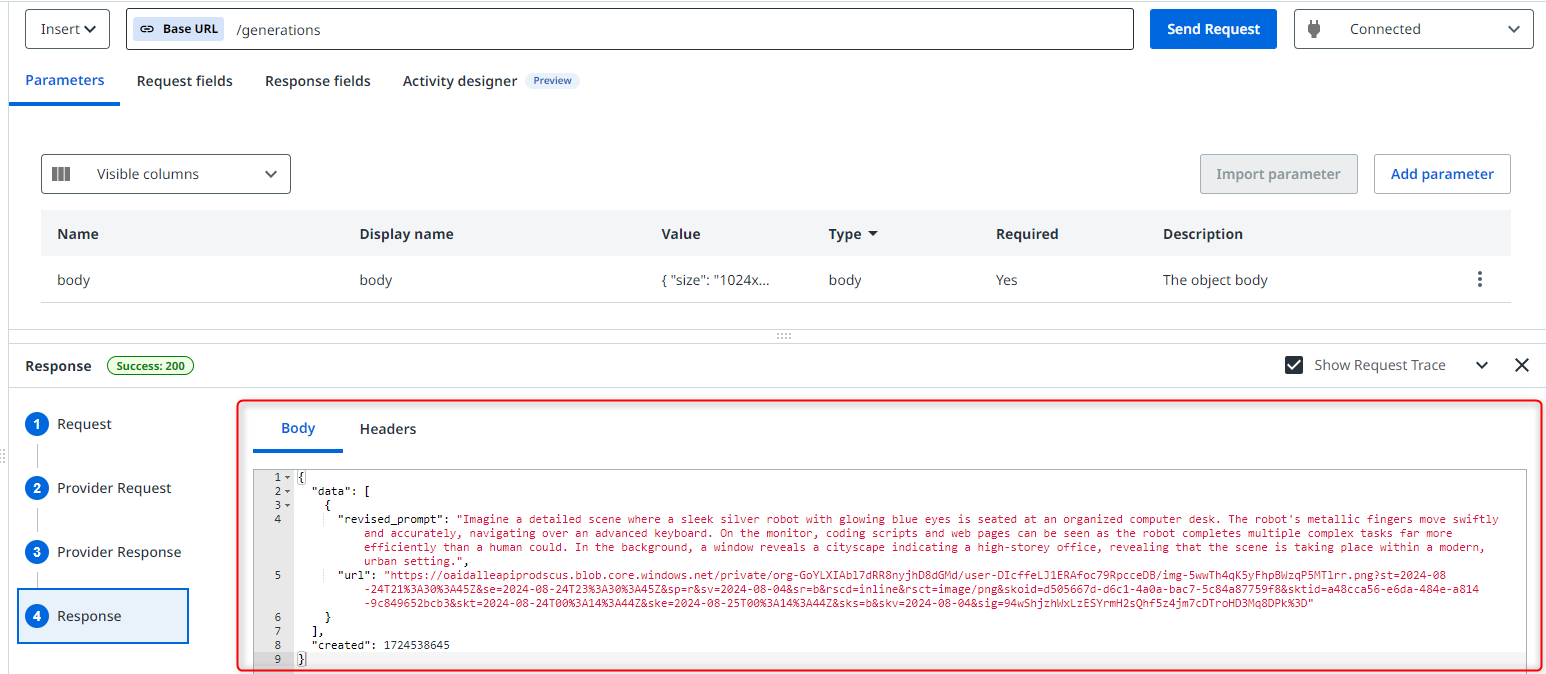The height and width of the screenshot is (674, 1546).
Task: Open the Connected connection dropdown
Action: click(1413, 29)
